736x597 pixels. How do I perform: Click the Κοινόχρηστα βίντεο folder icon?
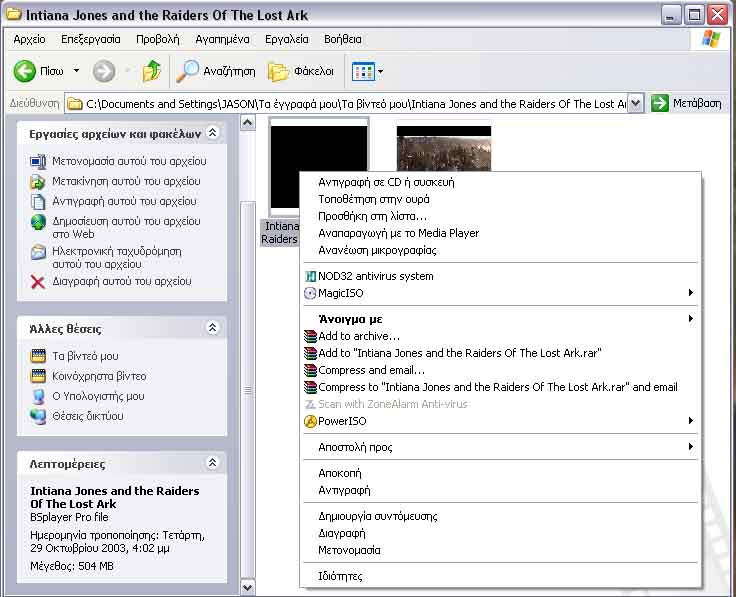38,376
